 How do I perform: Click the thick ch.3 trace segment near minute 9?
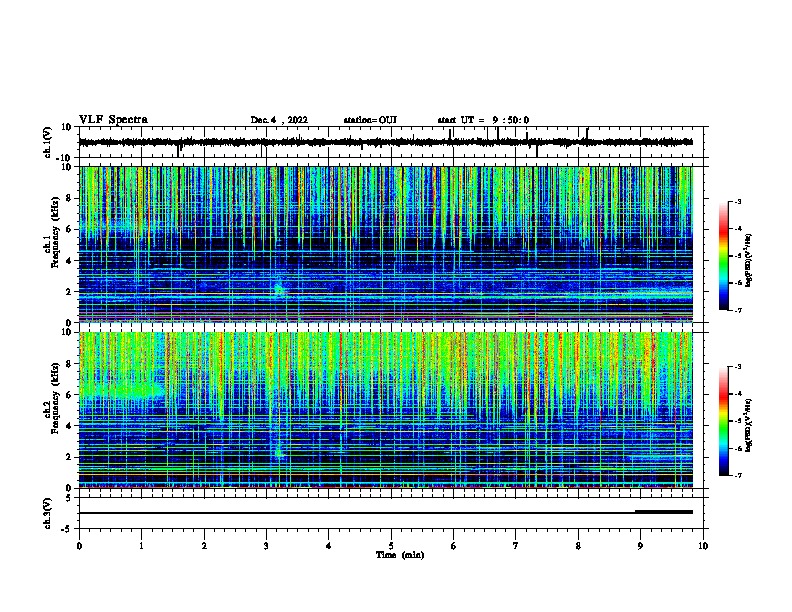(x=664, y=512)
